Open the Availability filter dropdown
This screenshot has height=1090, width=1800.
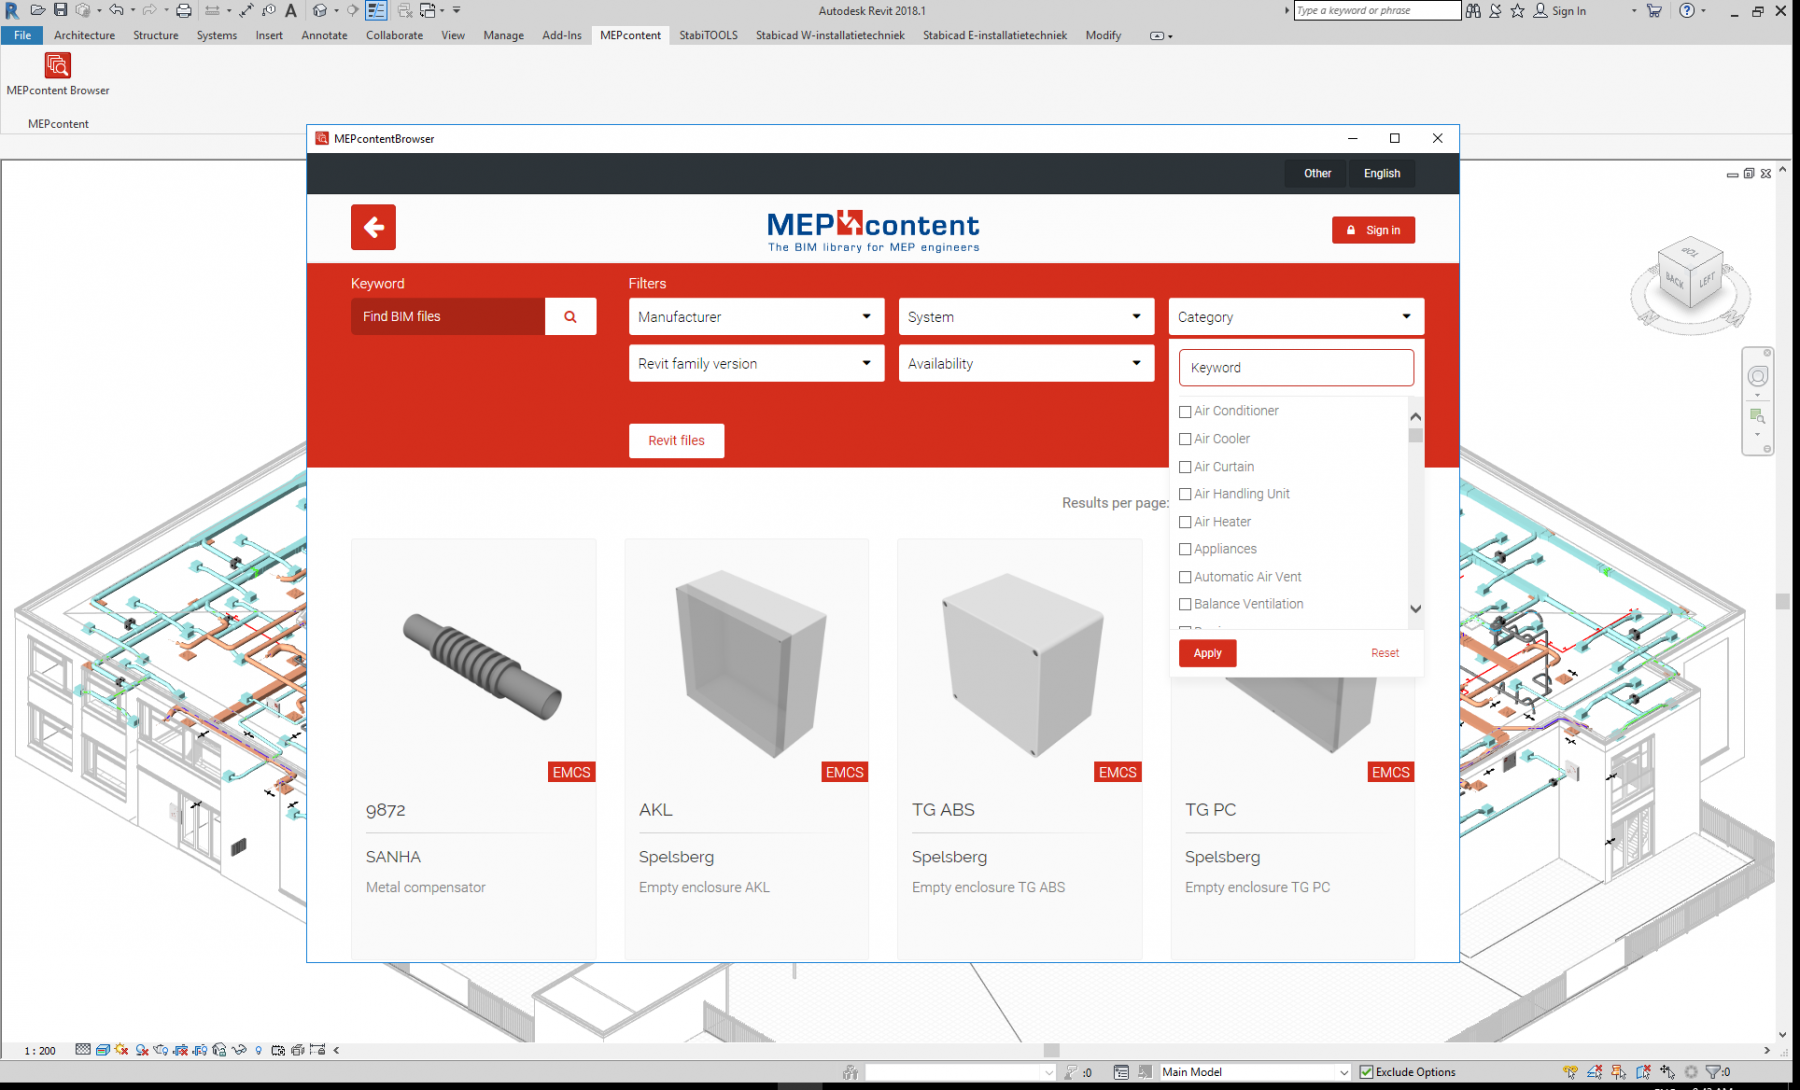click(x=1026, y=364)
